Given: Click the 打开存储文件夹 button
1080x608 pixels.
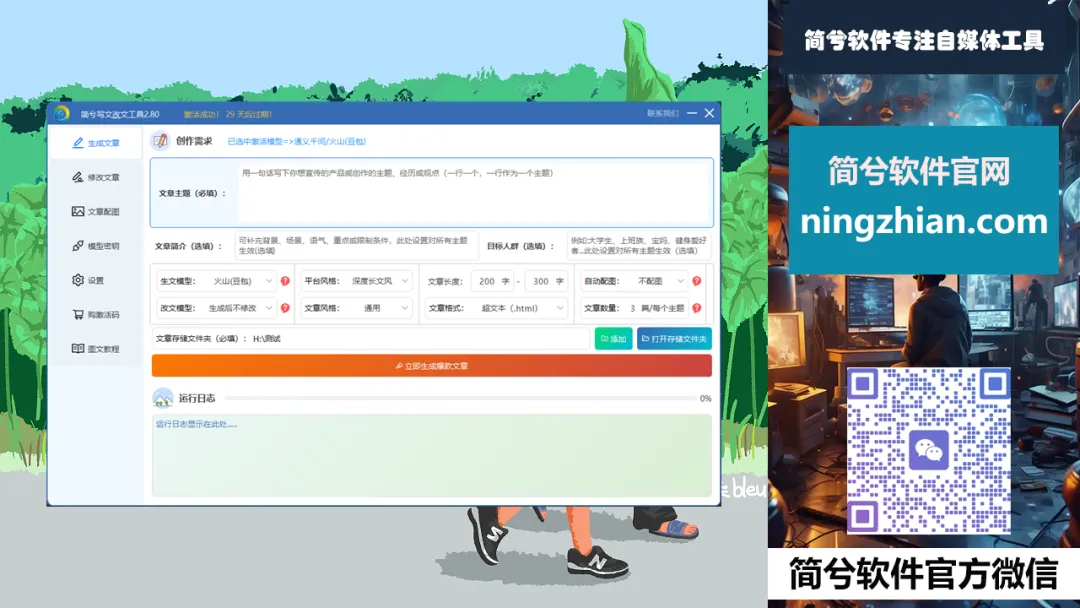Looking at the screenshot, I should [x=674, y=338].
